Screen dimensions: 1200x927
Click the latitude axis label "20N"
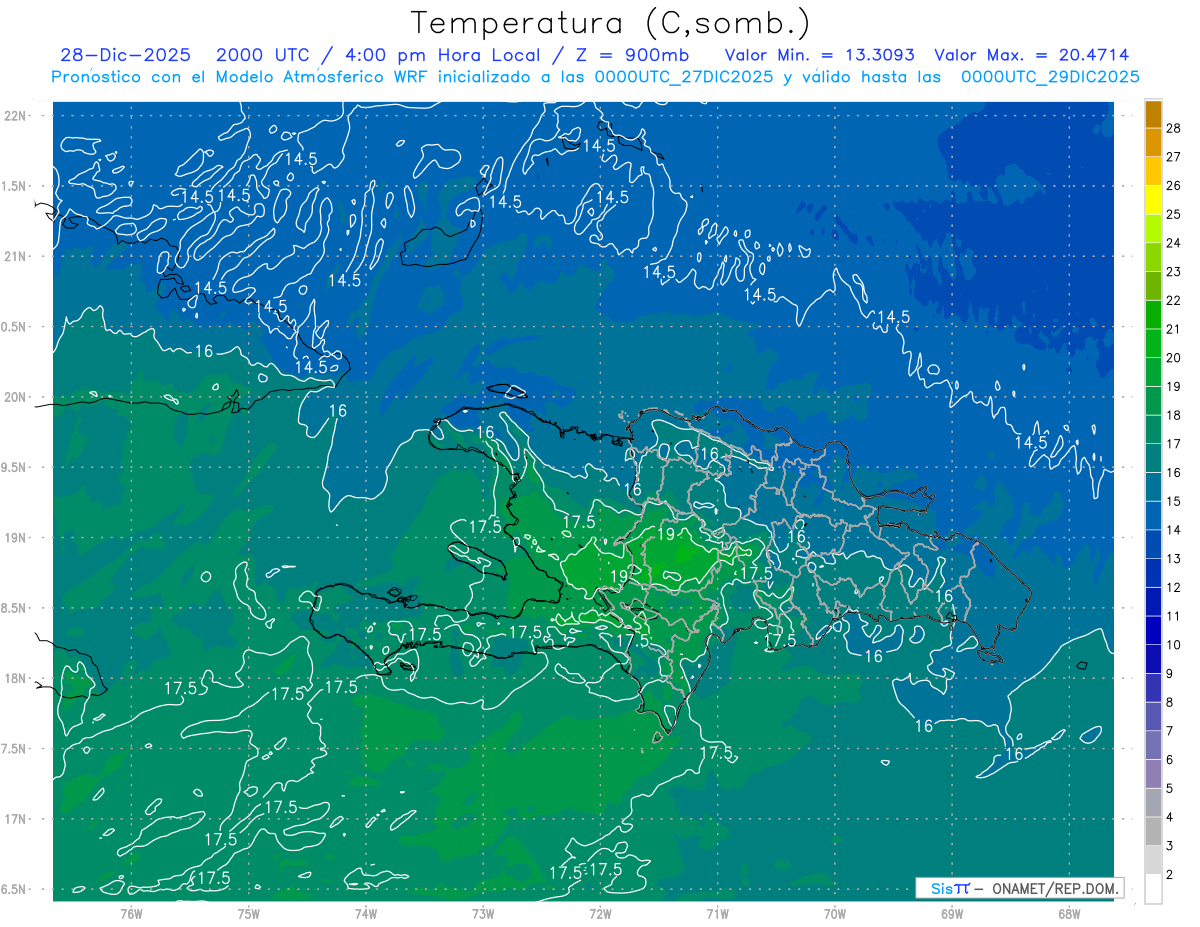click(16, 397)
